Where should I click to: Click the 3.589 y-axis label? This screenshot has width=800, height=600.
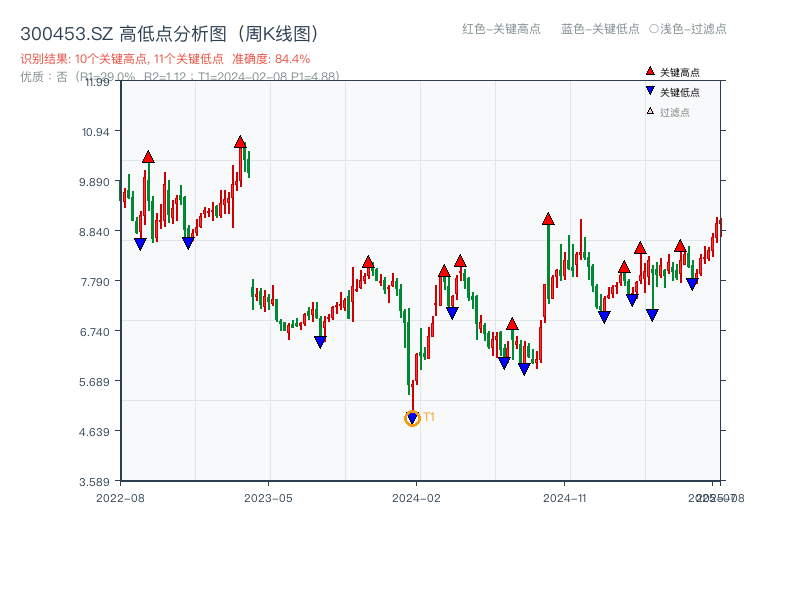(94, 482)
